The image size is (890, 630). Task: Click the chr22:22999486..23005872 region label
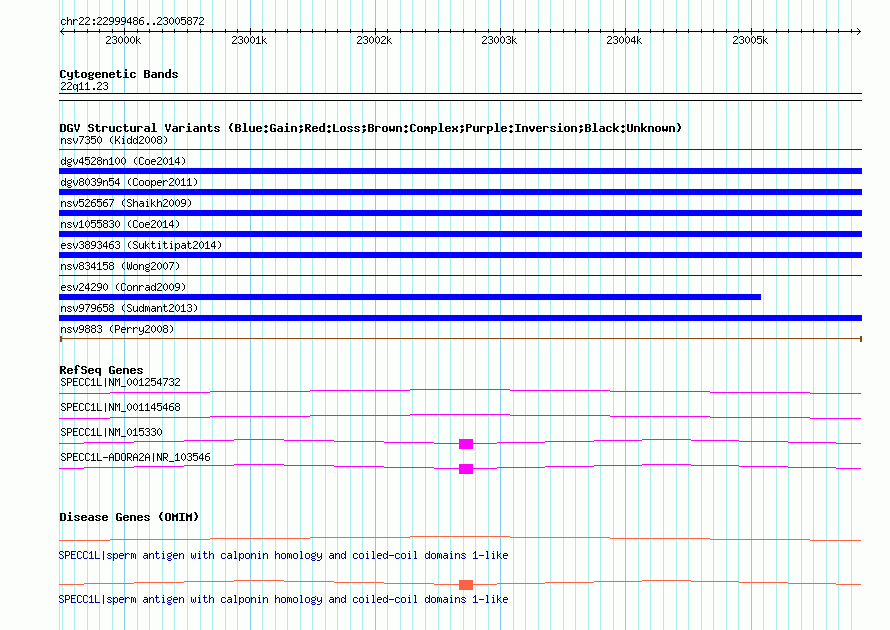click(132, 21)
